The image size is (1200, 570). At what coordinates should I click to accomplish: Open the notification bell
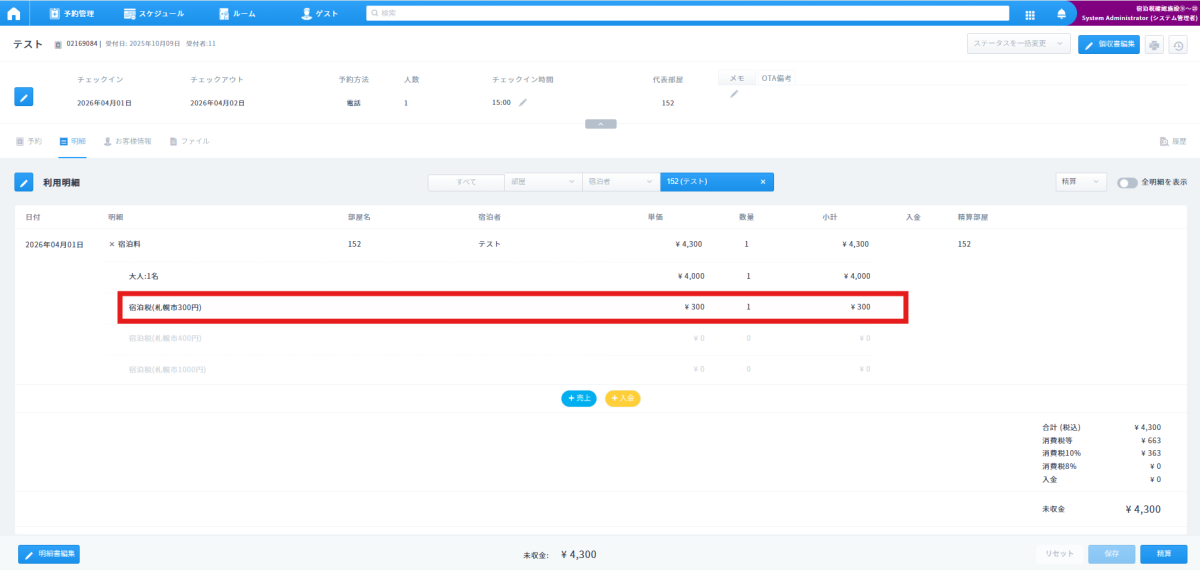tap(1061, 14)
